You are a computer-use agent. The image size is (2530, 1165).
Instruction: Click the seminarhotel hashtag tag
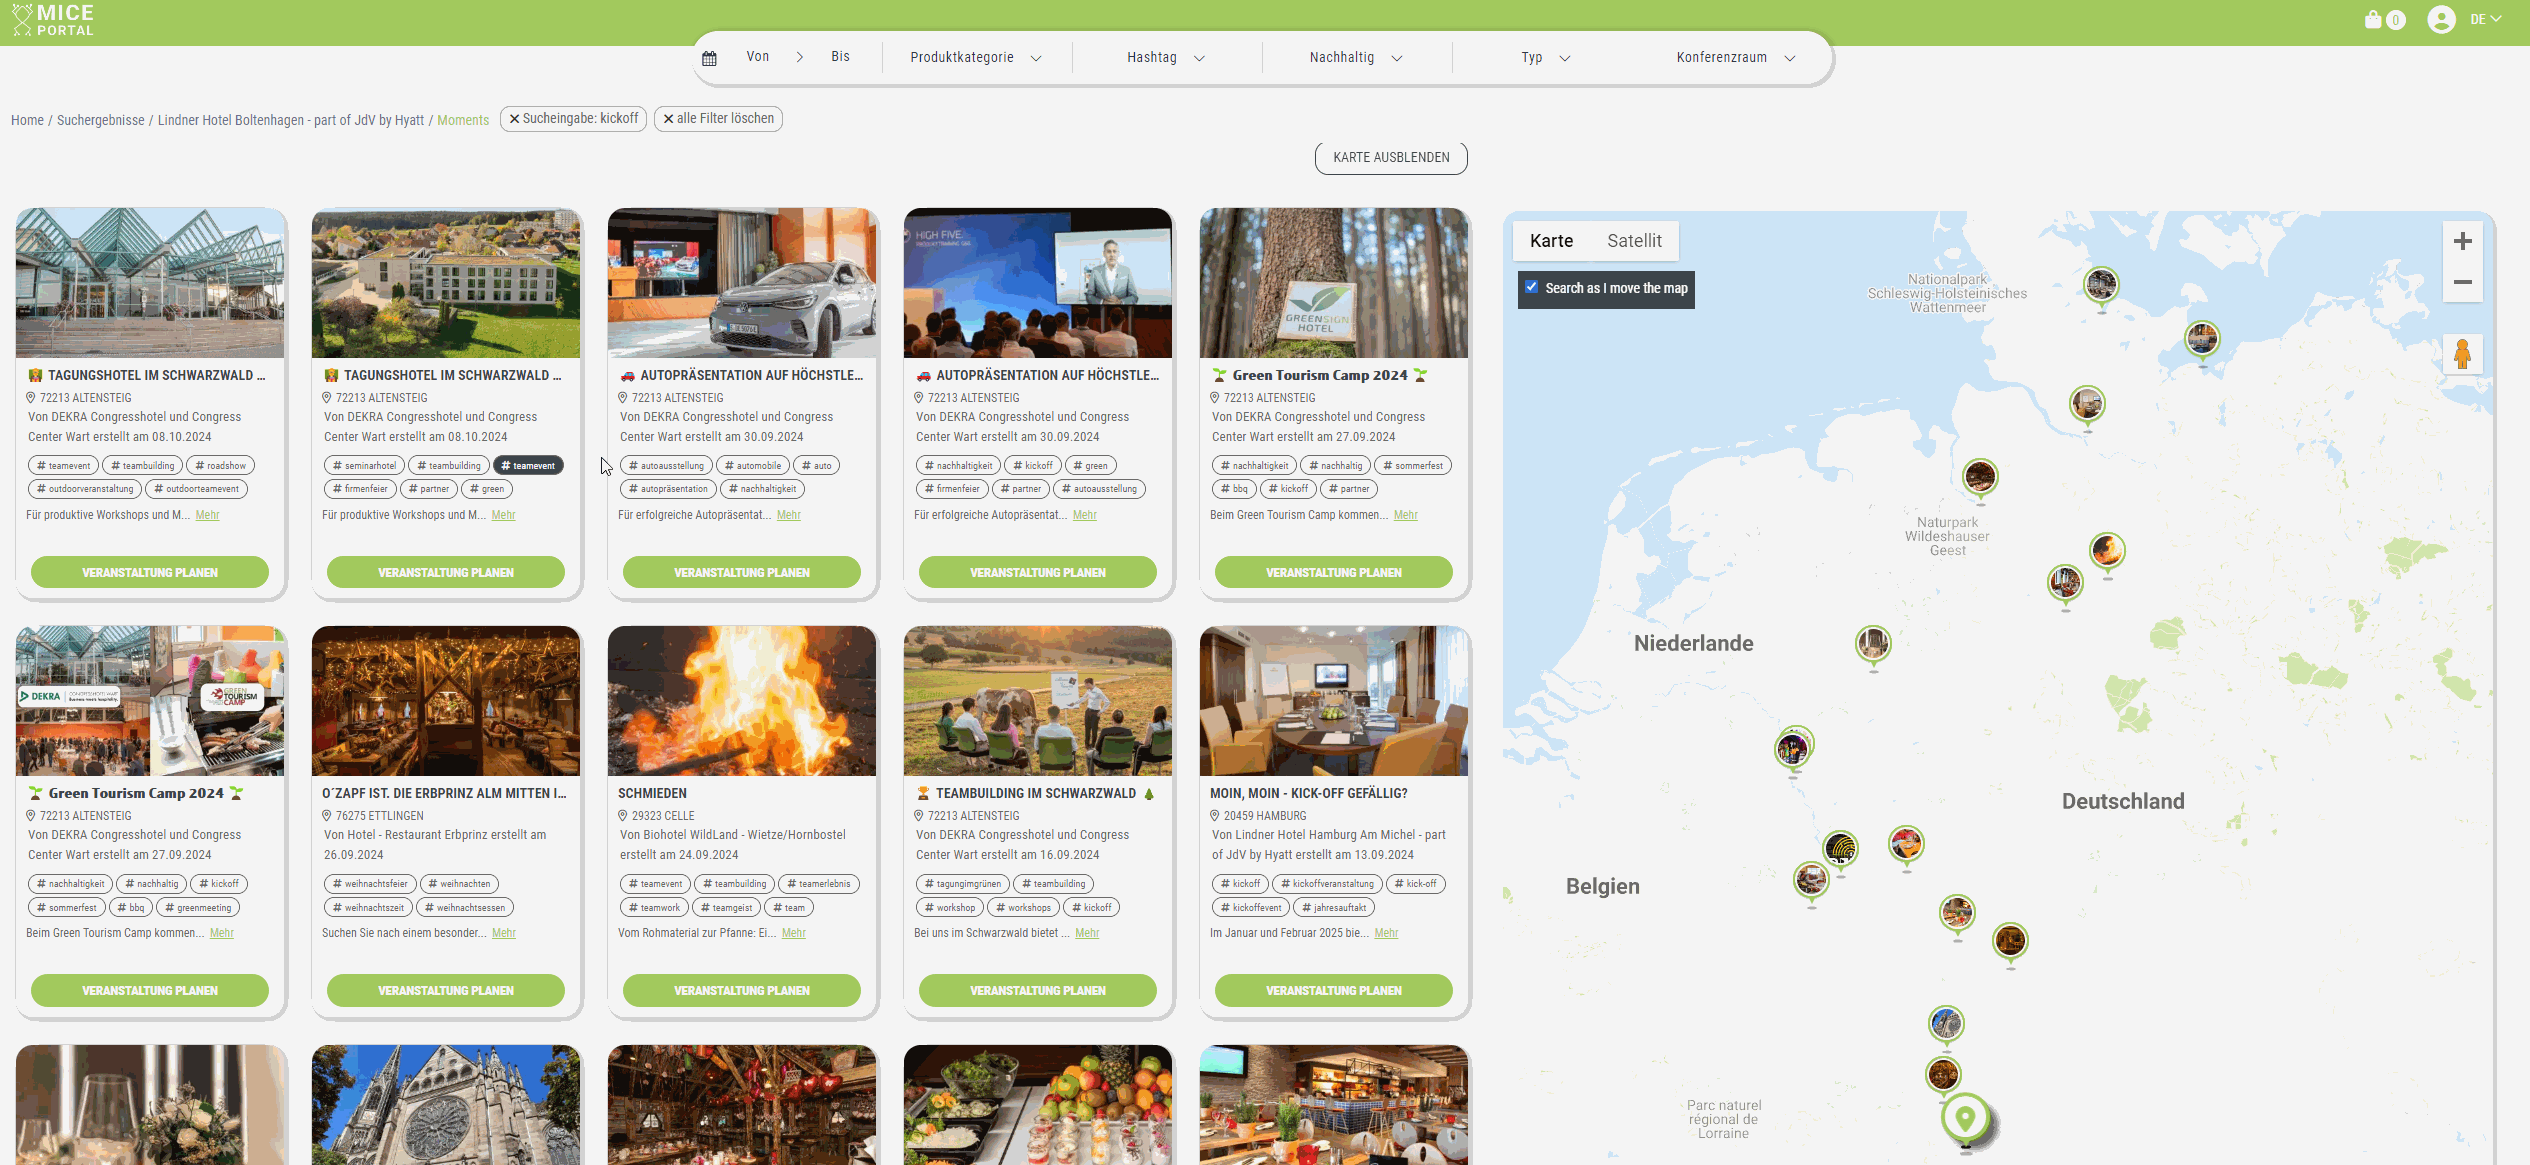click(x=364, y=466)
